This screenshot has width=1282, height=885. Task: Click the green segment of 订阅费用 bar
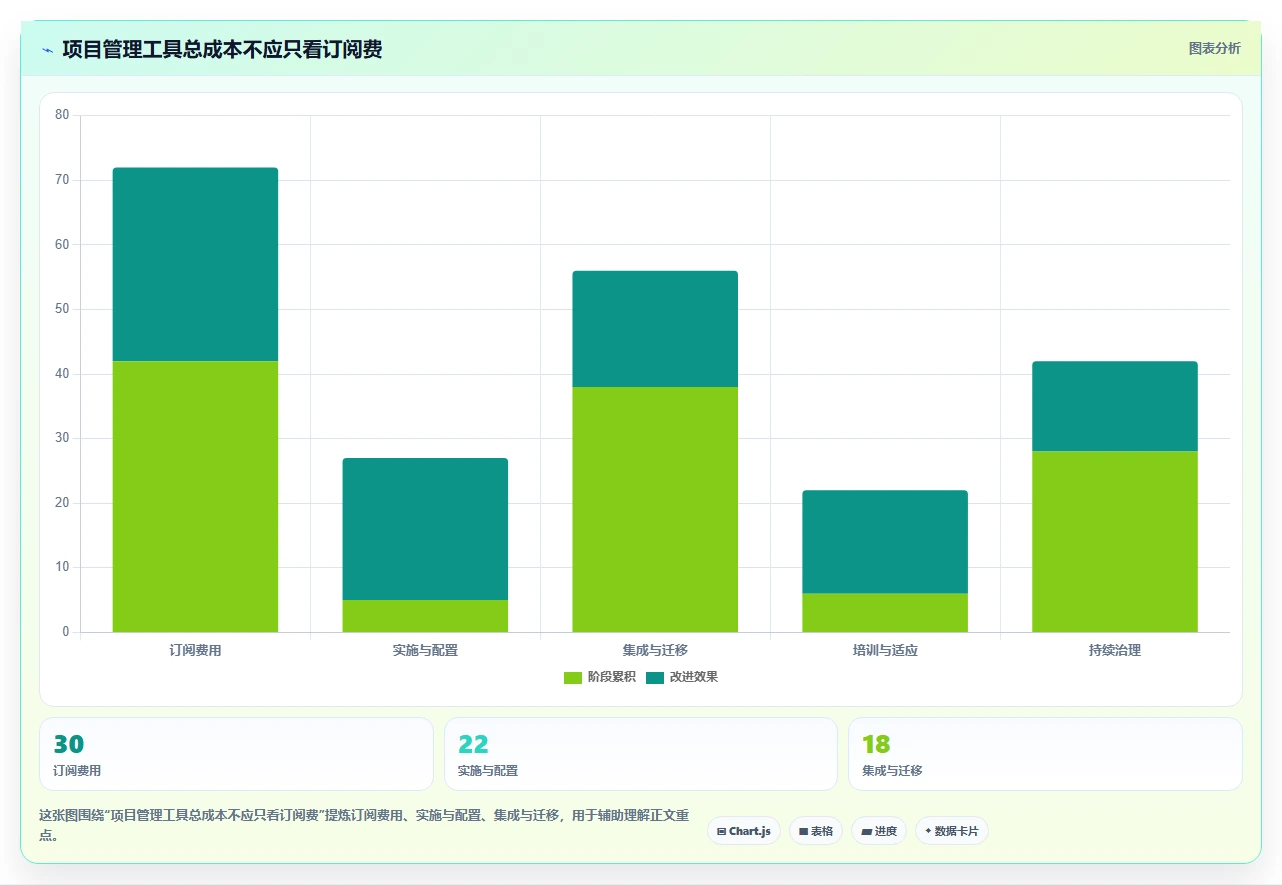click(195, 496)
